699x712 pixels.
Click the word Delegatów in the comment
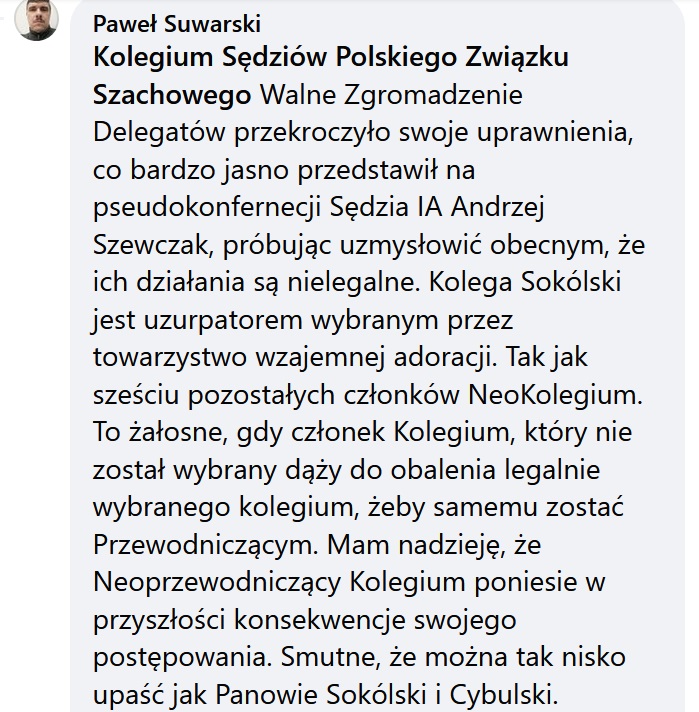[x=159, y=132]
